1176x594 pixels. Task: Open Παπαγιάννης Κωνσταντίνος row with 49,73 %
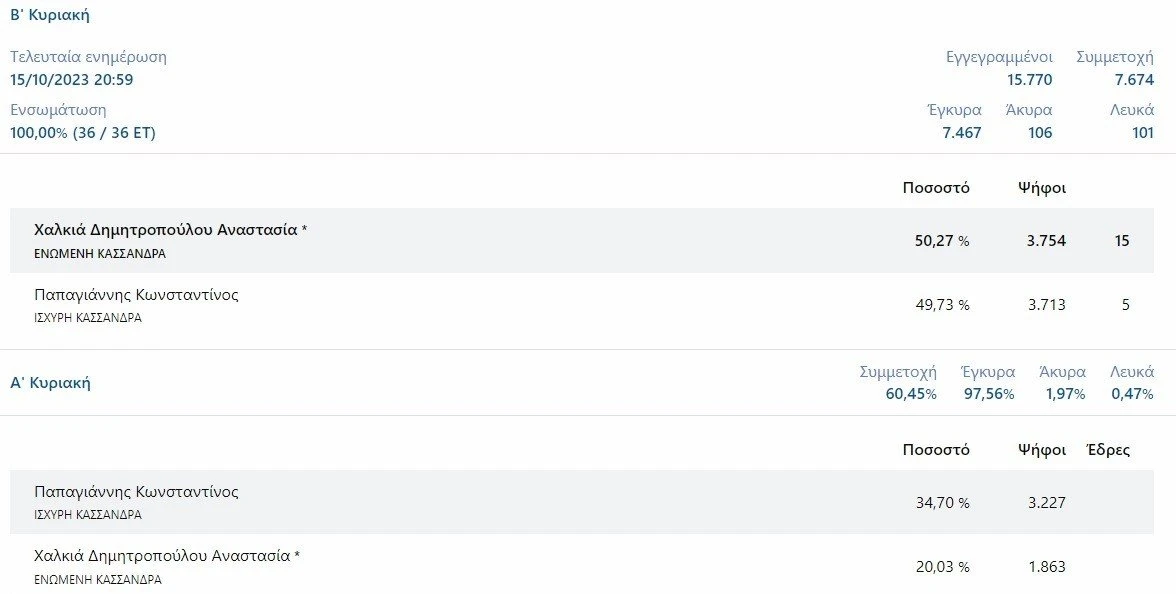point(581,304)
